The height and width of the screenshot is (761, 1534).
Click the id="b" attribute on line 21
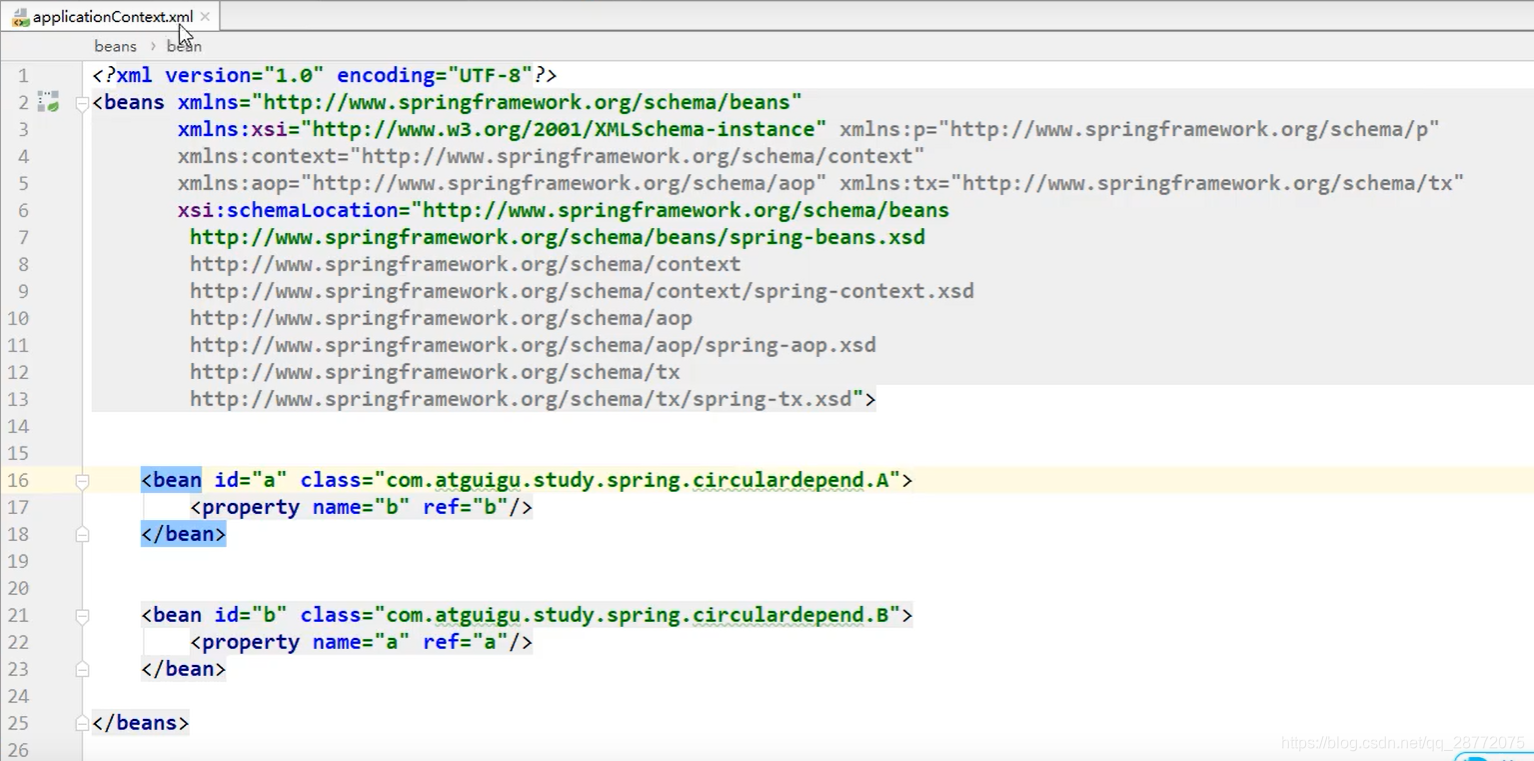click(x=251, y=615)
